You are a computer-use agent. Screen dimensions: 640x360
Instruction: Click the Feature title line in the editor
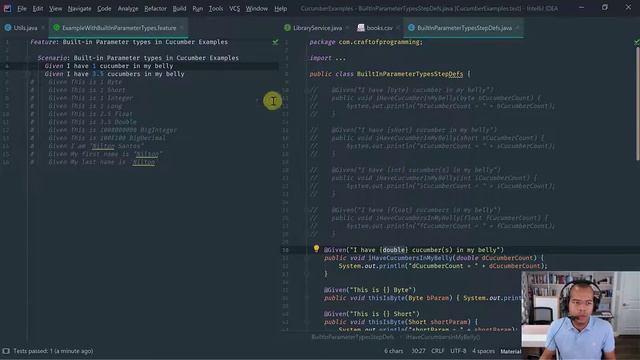(129, 42)
